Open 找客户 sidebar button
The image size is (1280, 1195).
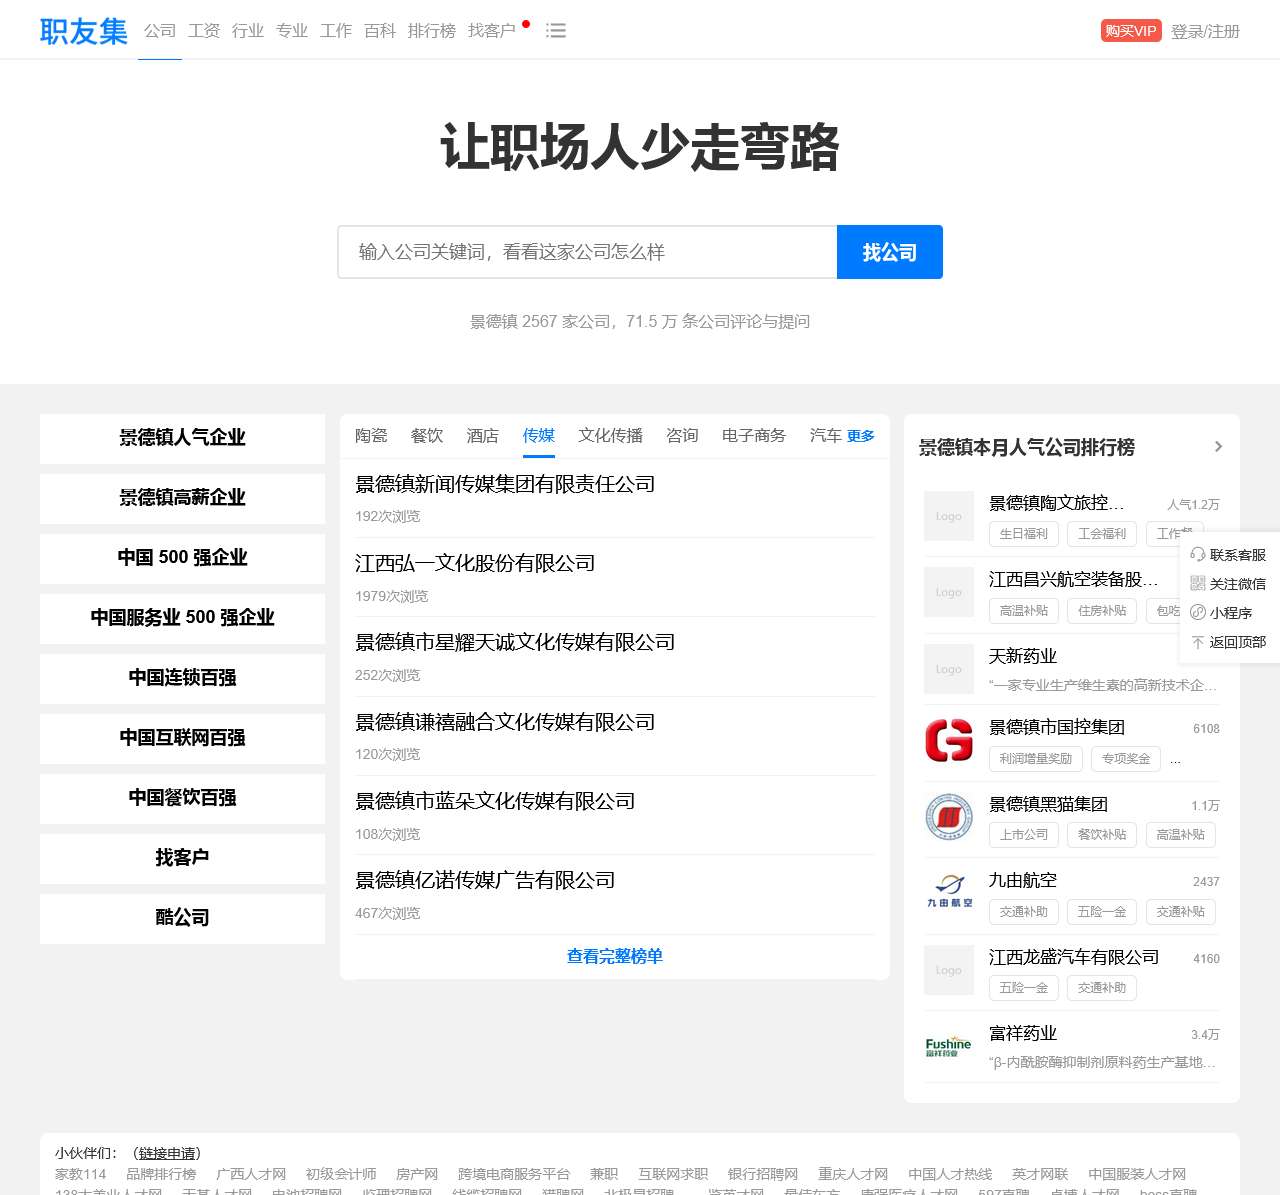182,858
